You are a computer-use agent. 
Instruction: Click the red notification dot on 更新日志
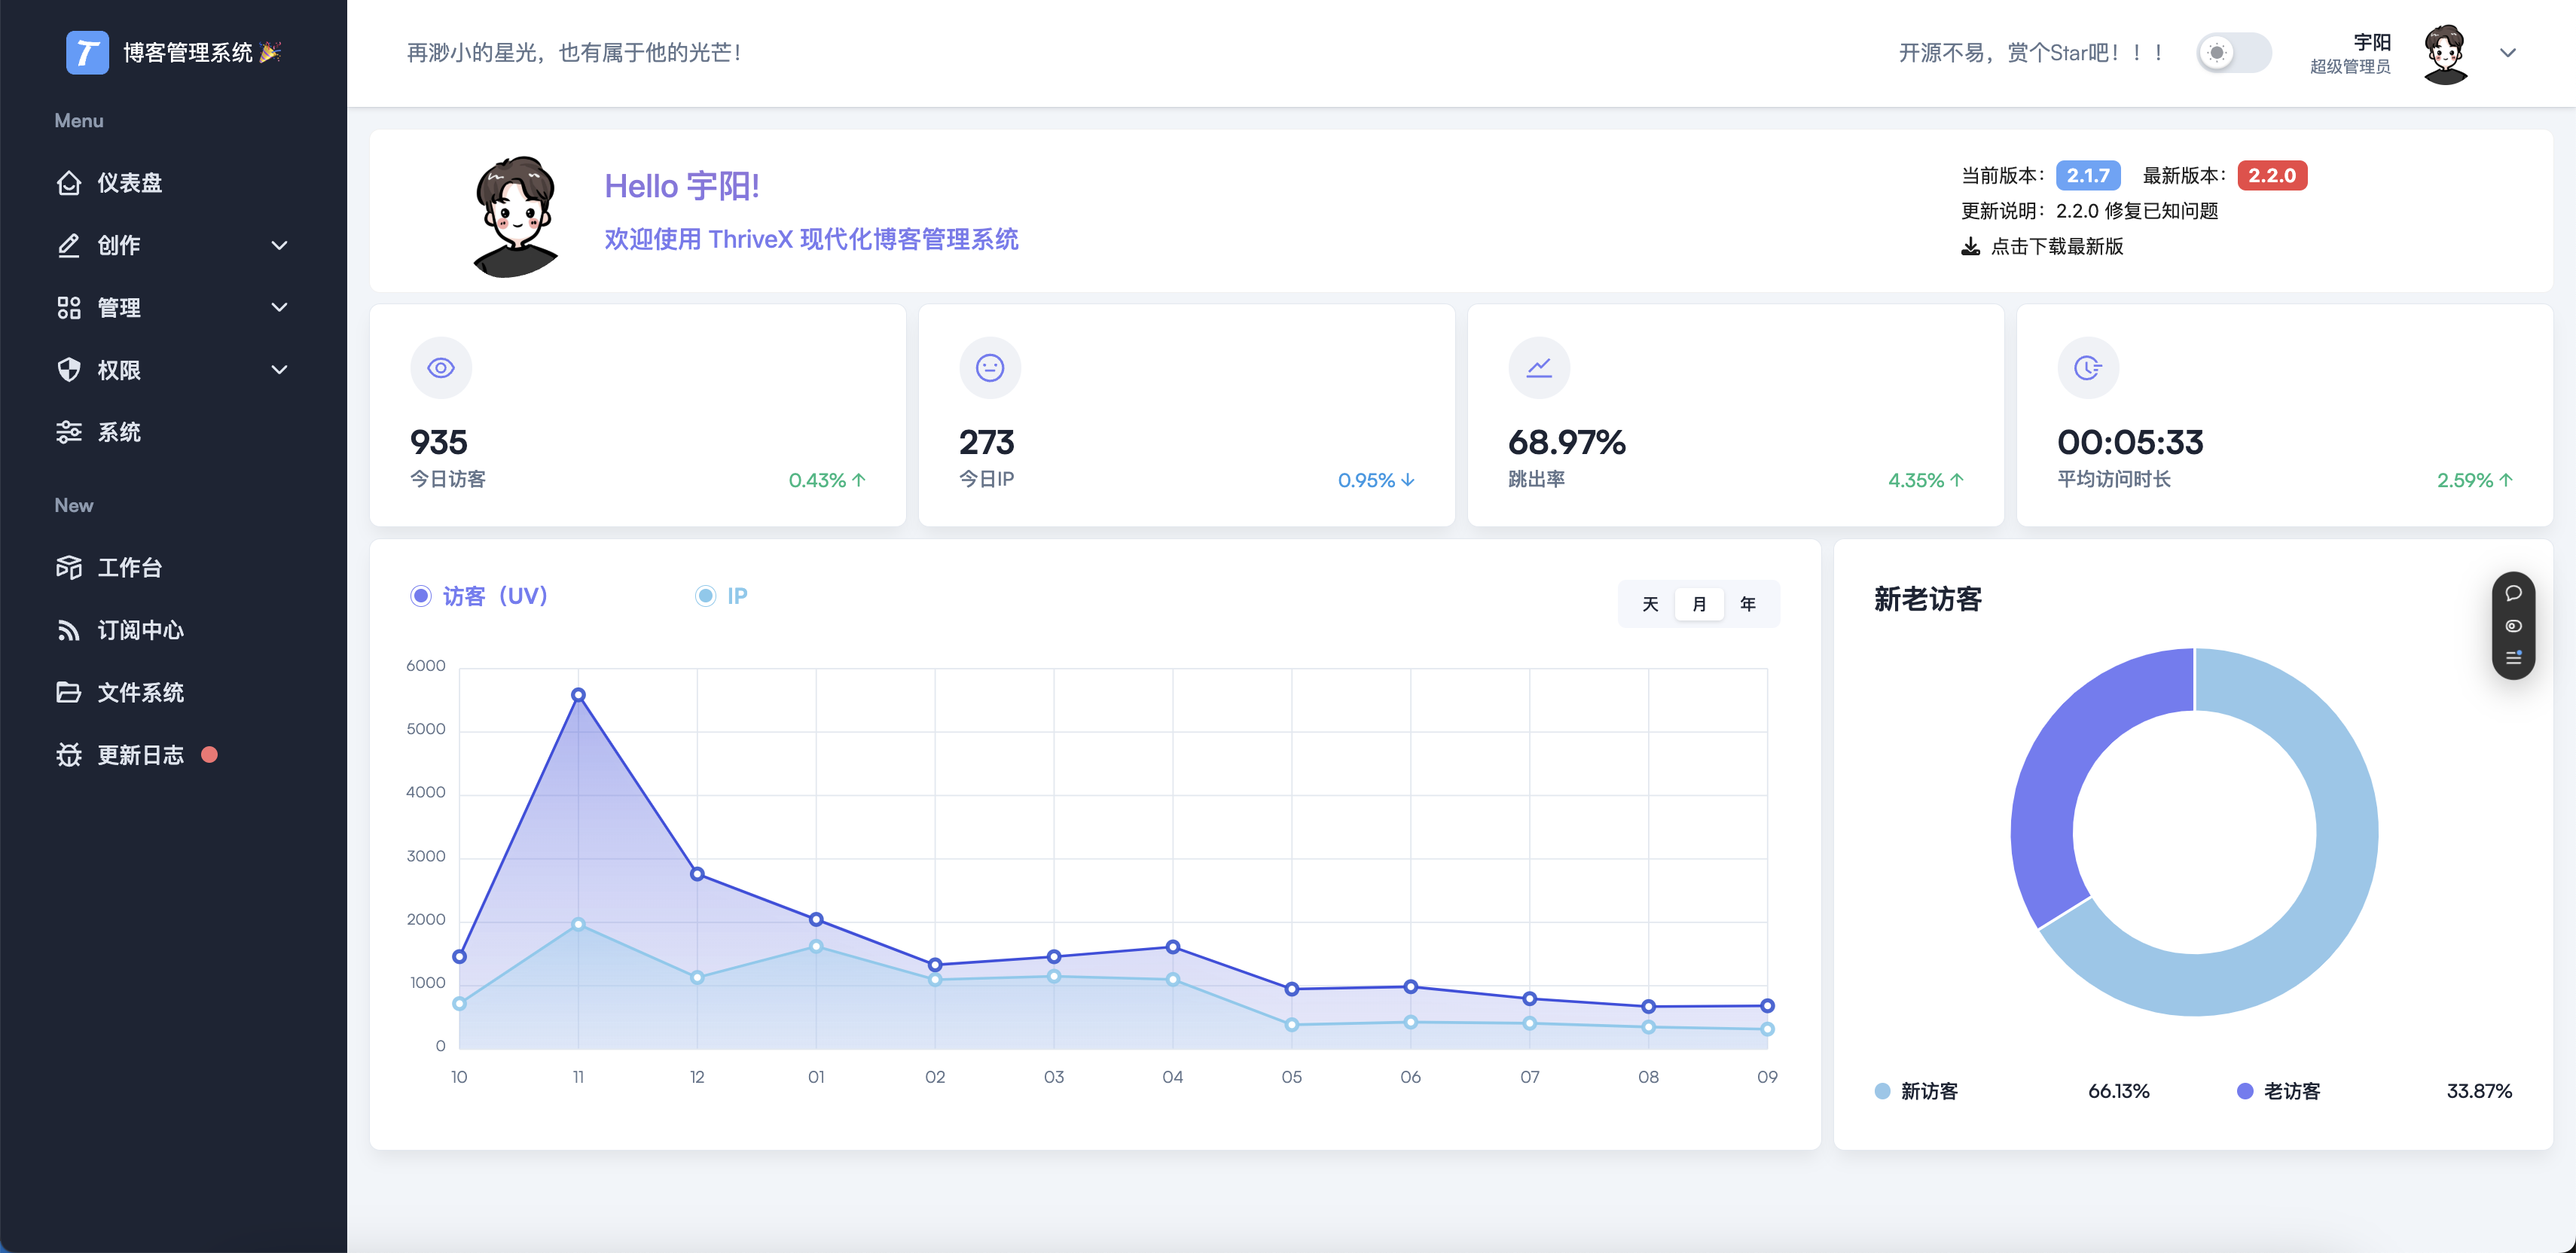[x=209, y=755]
